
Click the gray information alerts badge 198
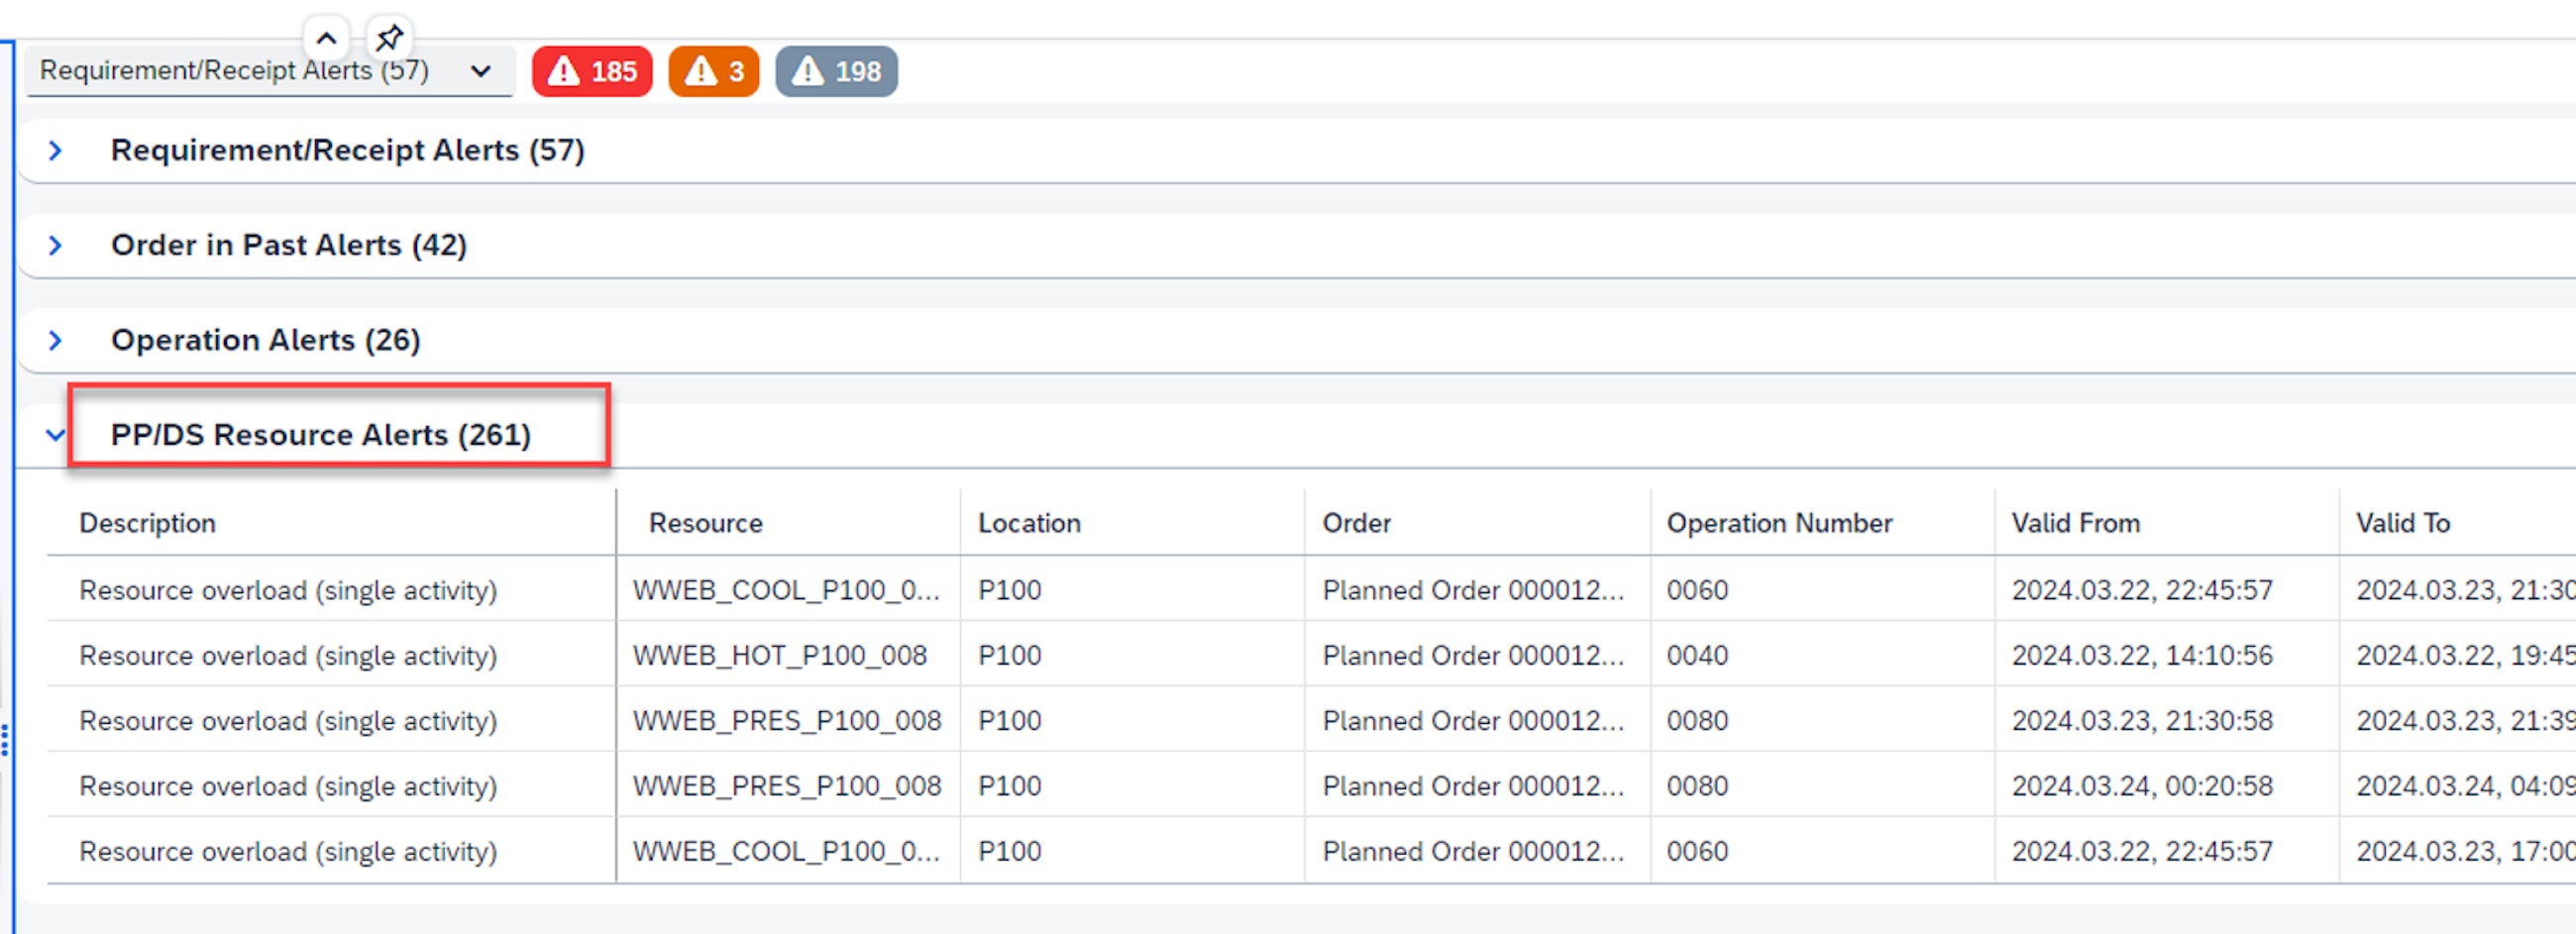836,72
